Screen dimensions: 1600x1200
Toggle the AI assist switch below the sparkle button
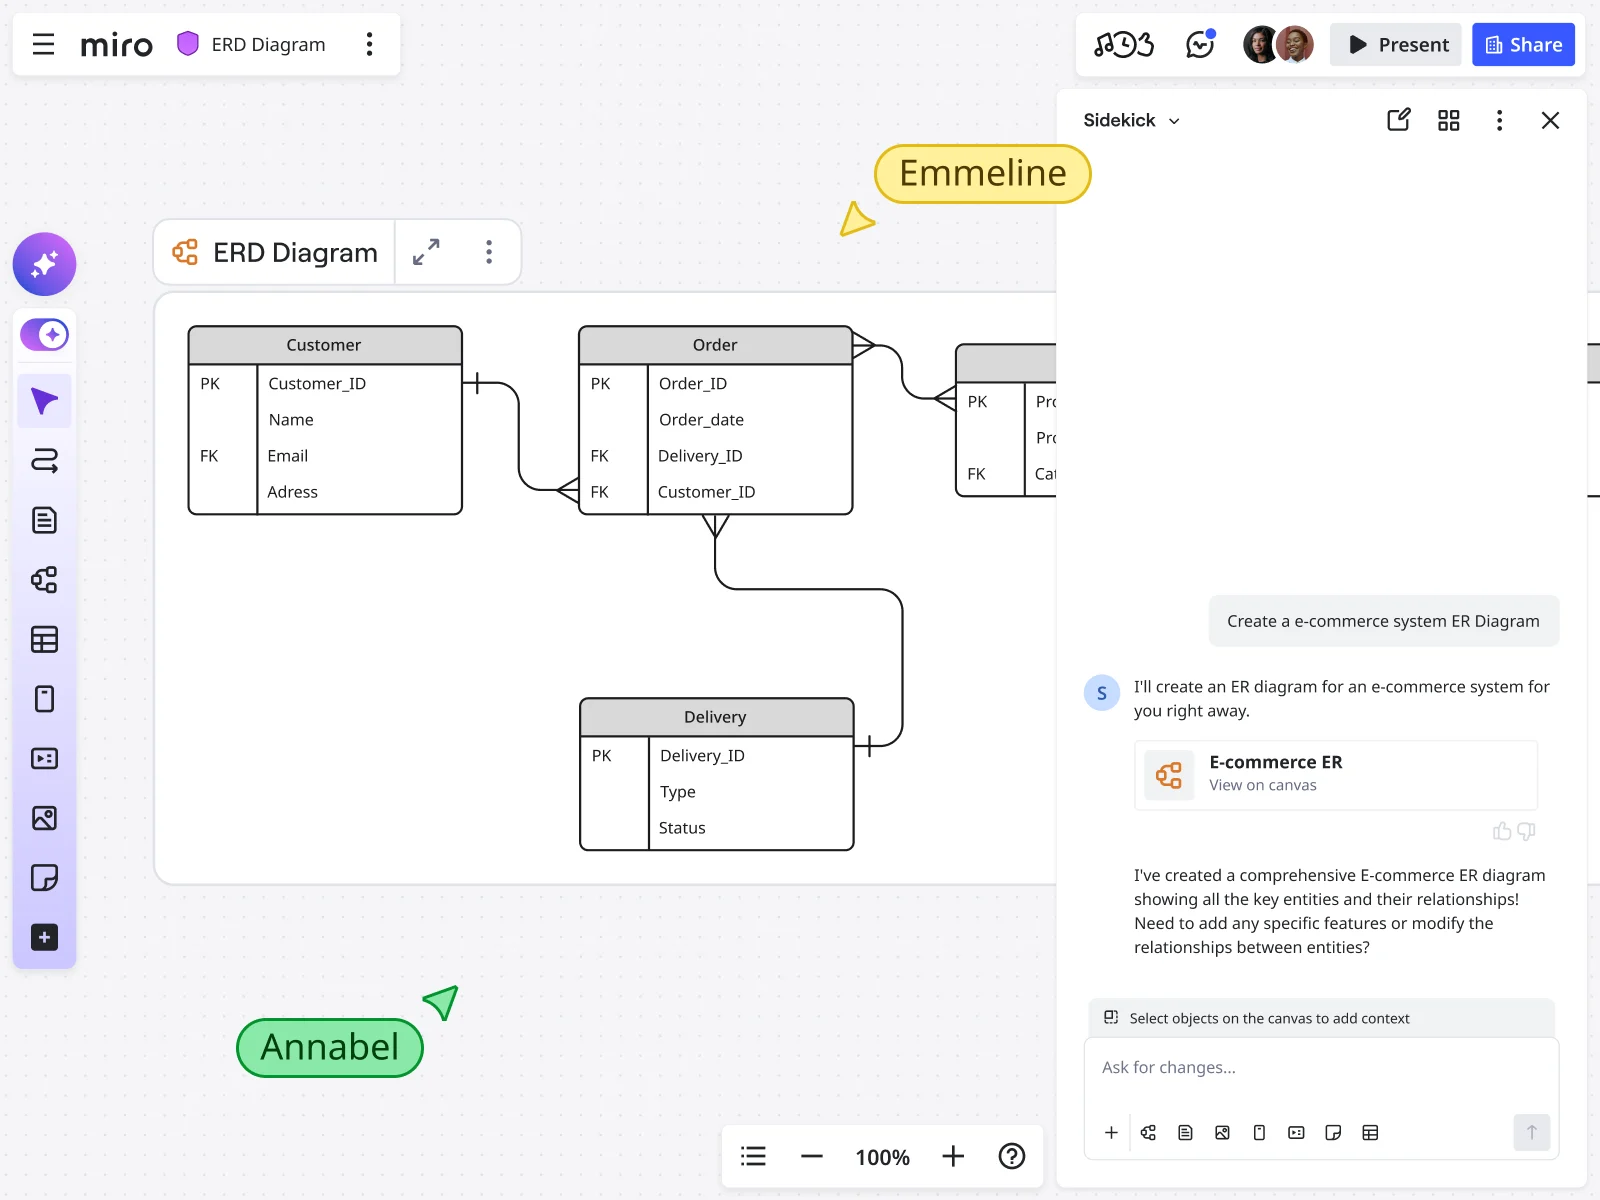[x=44, y=334]
